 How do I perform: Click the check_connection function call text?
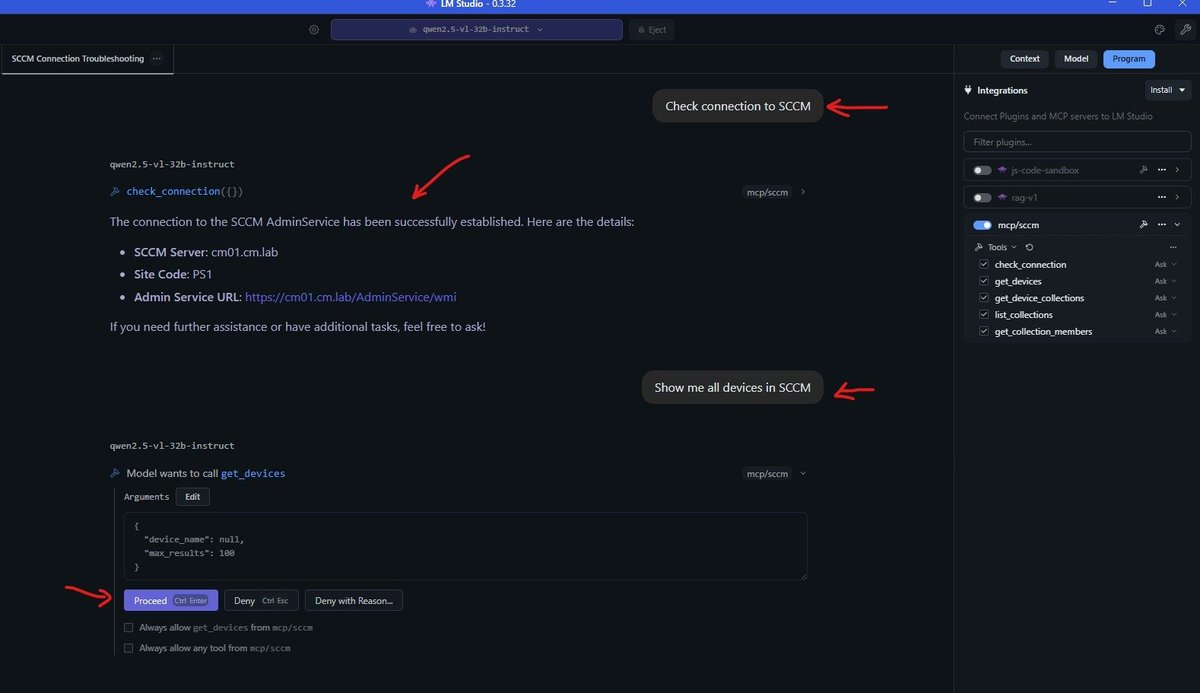point(184,191)
